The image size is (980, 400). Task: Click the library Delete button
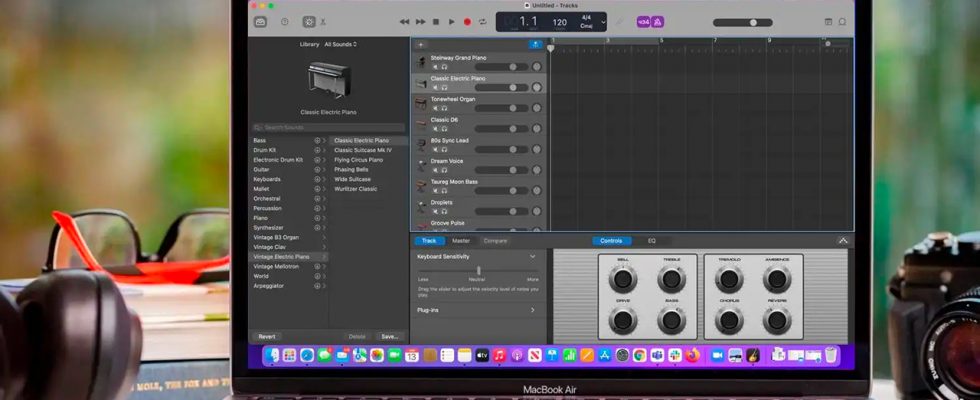coord(357,336)
